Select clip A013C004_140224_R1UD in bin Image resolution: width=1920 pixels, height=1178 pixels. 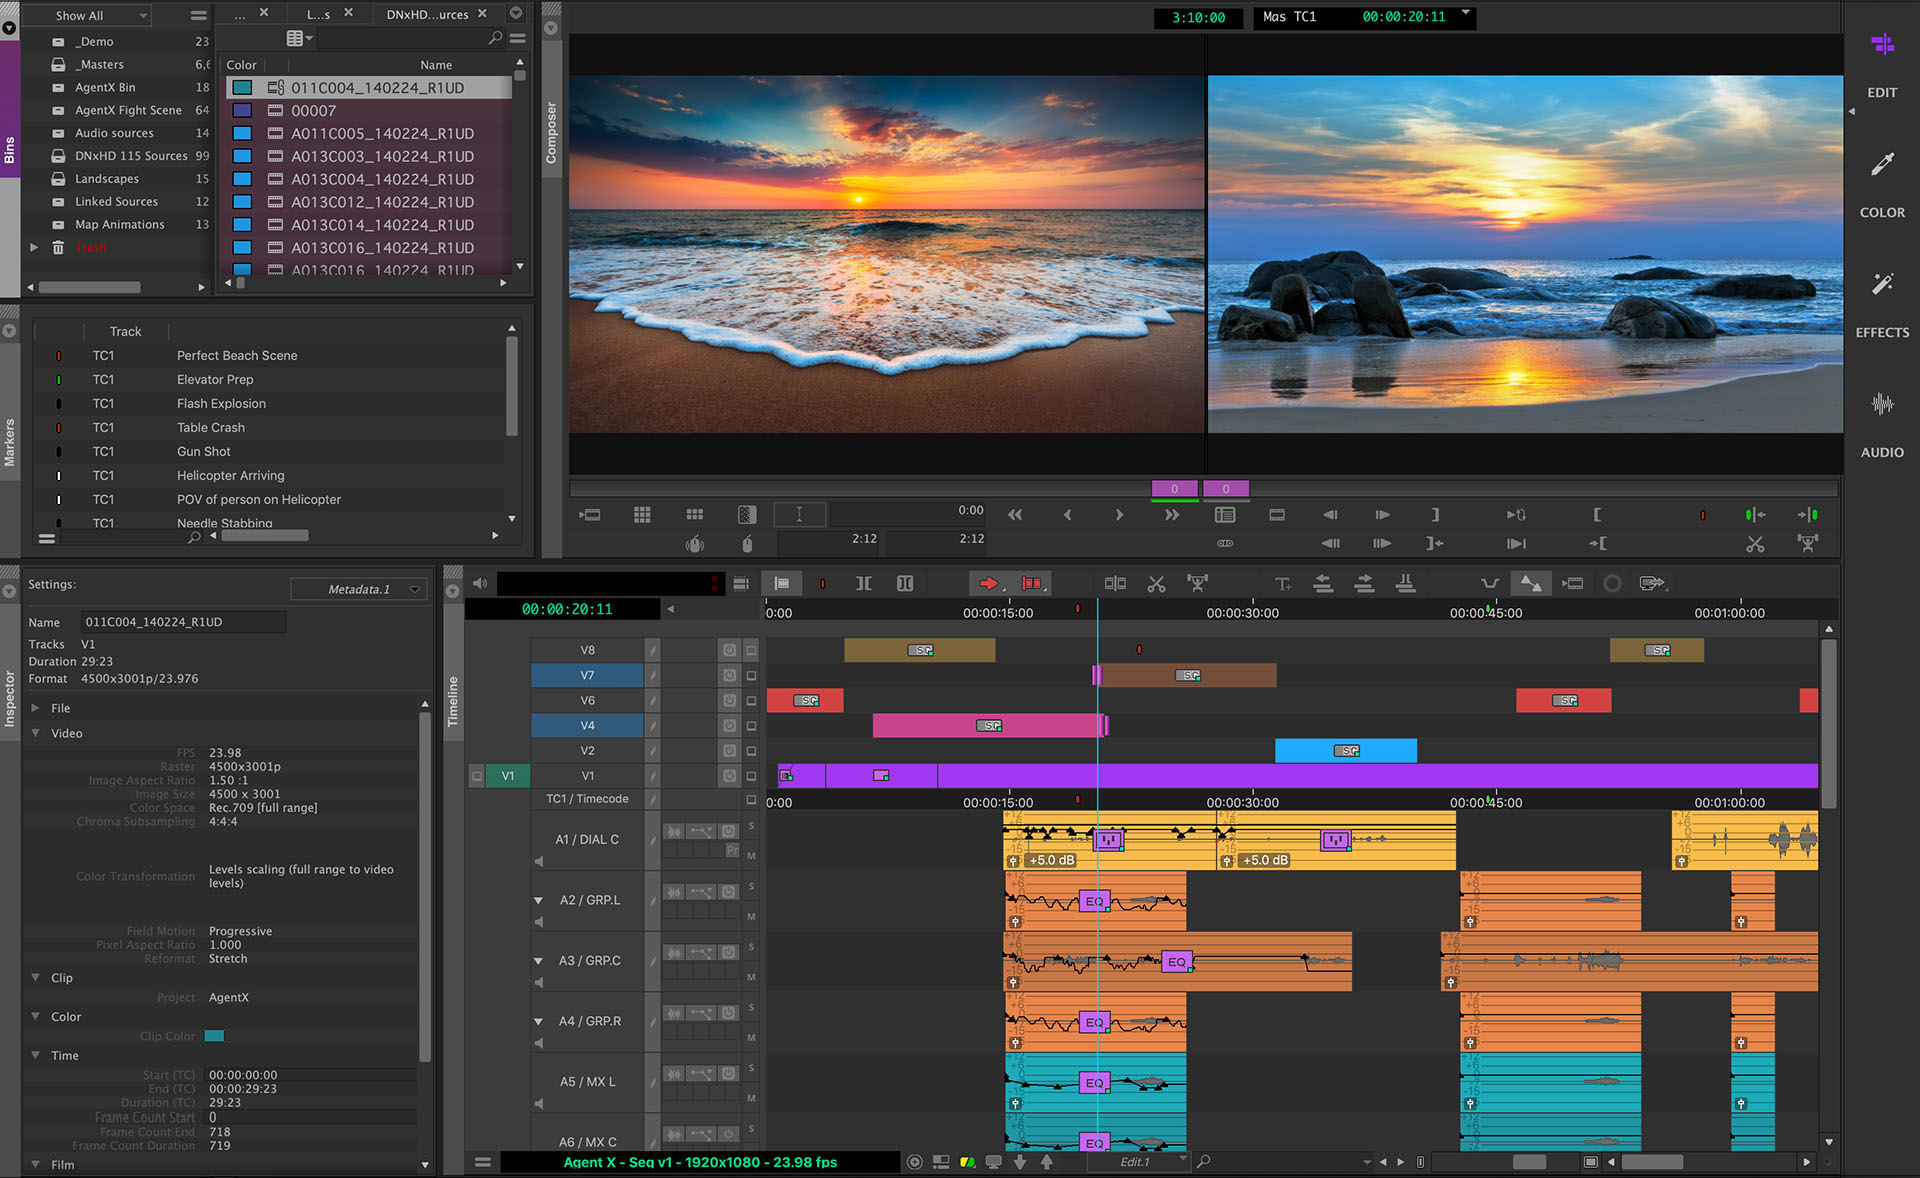382,179
